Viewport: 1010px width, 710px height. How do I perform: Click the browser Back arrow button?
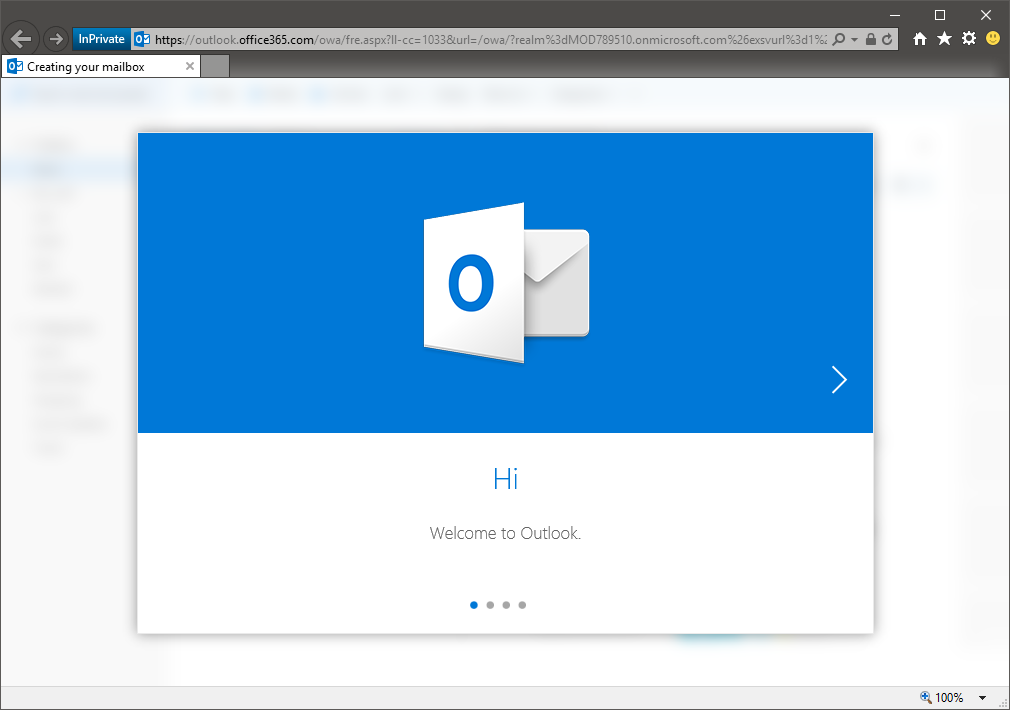[x=21, y=39]
